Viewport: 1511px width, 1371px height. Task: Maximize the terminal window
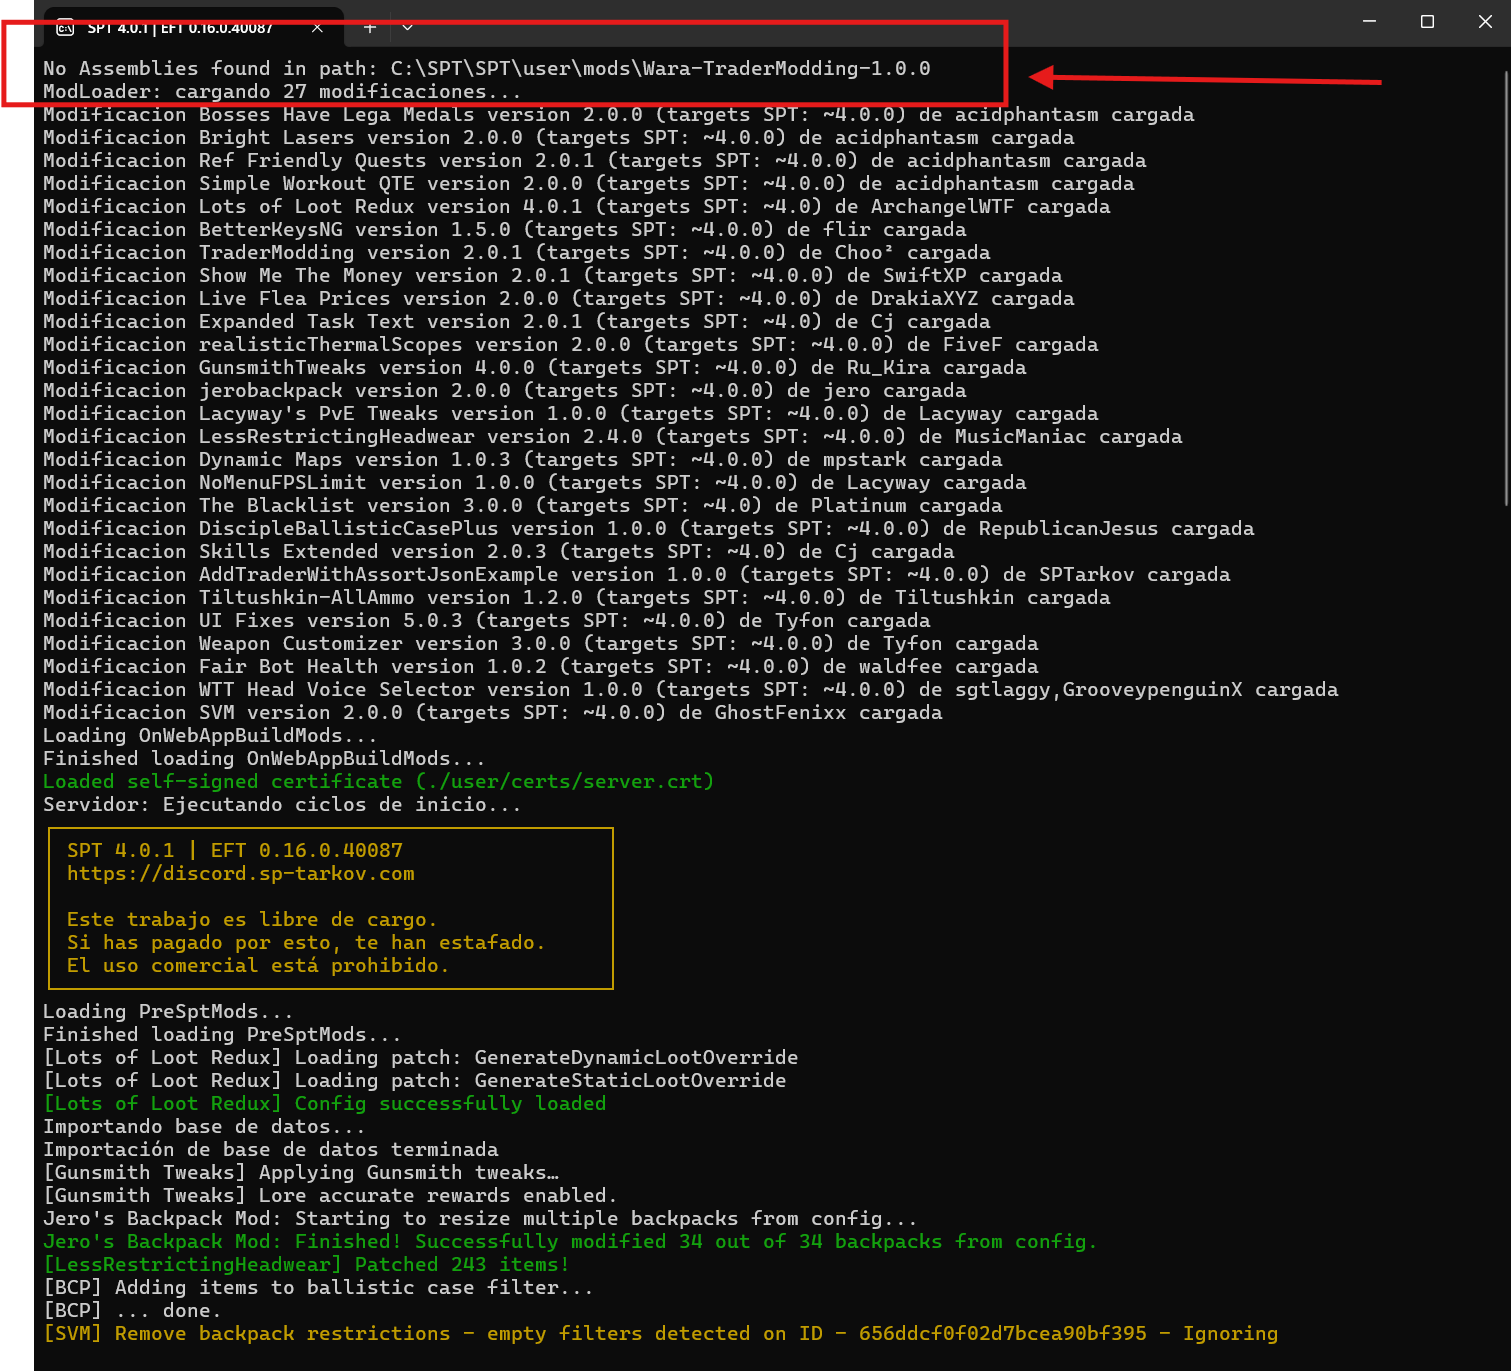pyautogui.click(x=1427, y=21)
